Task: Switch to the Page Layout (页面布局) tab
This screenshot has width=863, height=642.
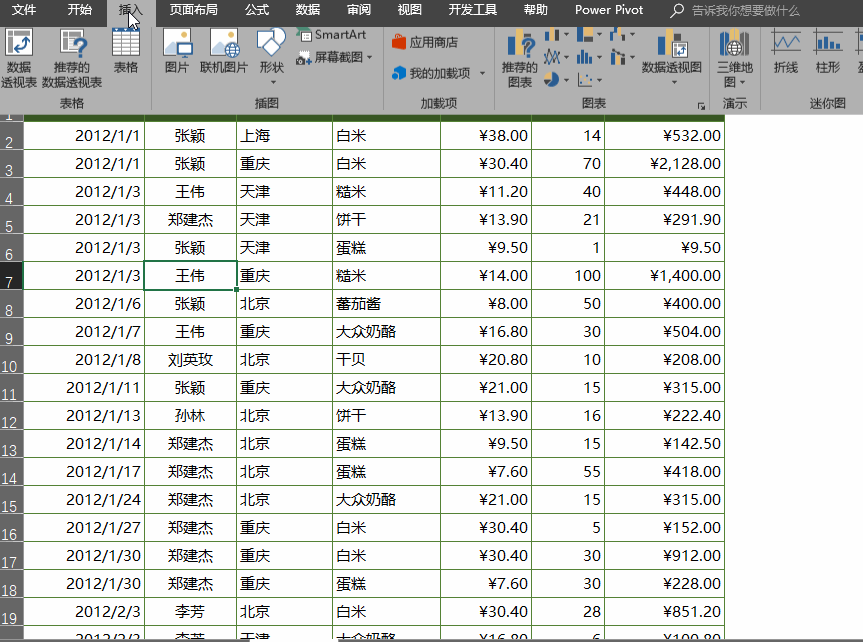Action: [x=193, y=10]
